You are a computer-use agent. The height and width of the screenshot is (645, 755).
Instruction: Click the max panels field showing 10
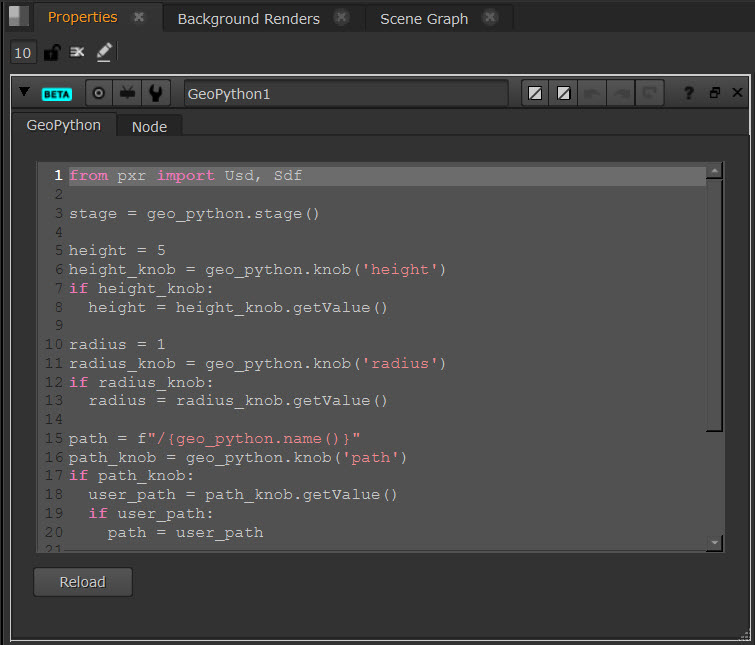coord(23,52)
